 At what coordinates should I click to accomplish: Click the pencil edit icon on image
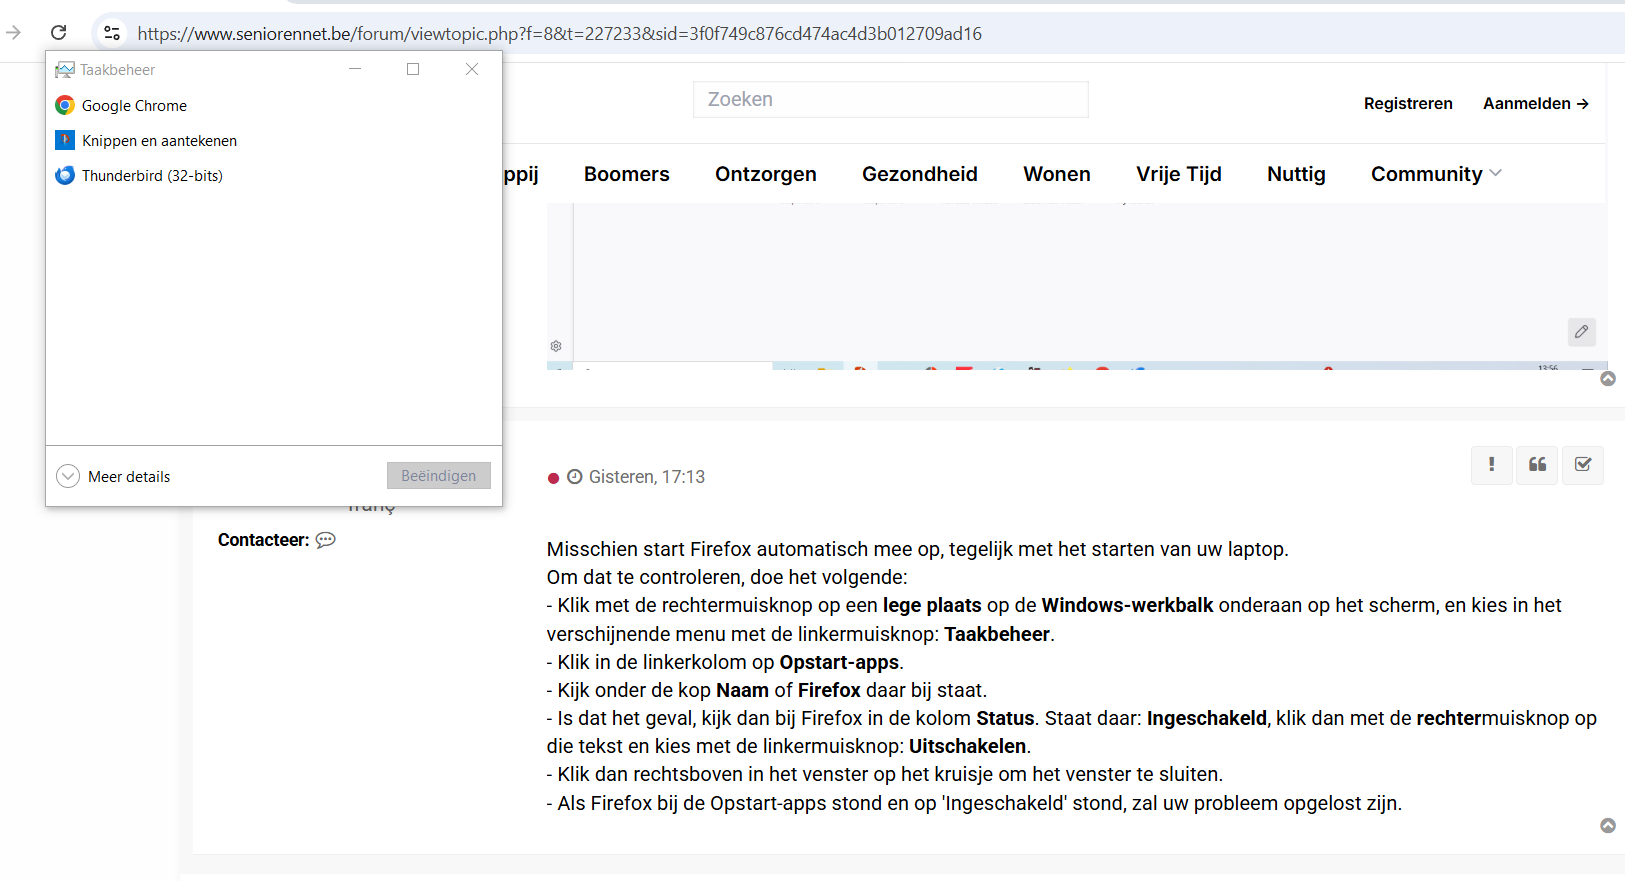click(x=1581, y=332)
